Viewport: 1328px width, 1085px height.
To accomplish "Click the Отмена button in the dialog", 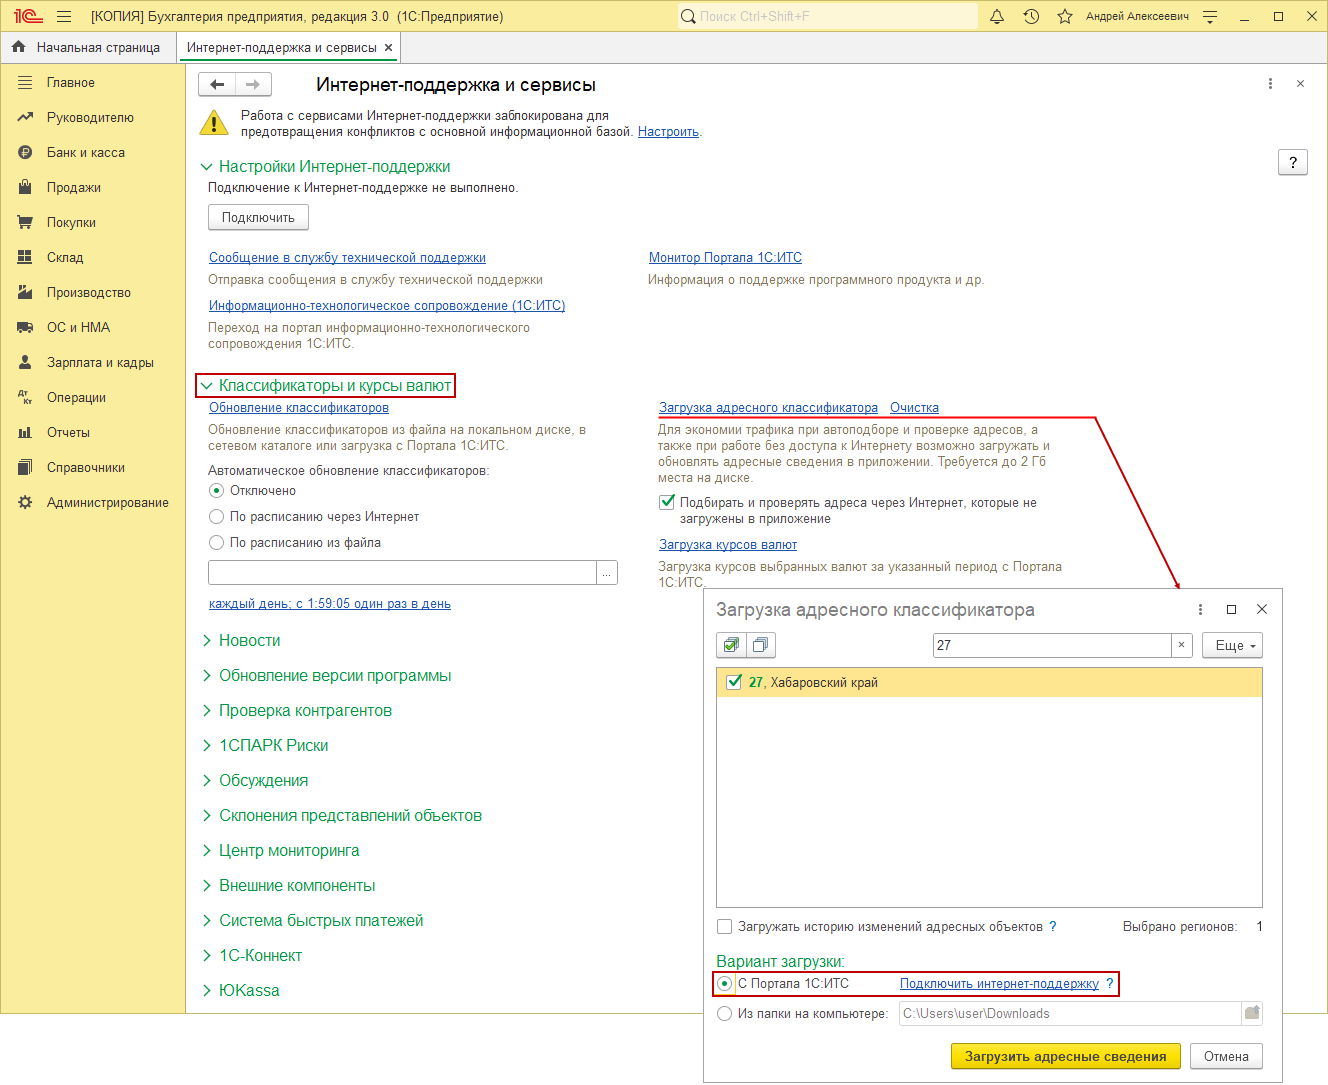I will coord(1226,1056).
